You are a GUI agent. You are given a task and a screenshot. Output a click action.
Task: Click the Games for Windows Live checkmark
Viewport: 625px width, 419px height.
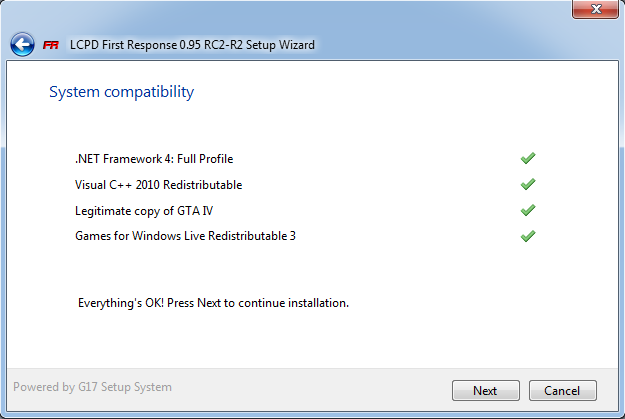528,236
